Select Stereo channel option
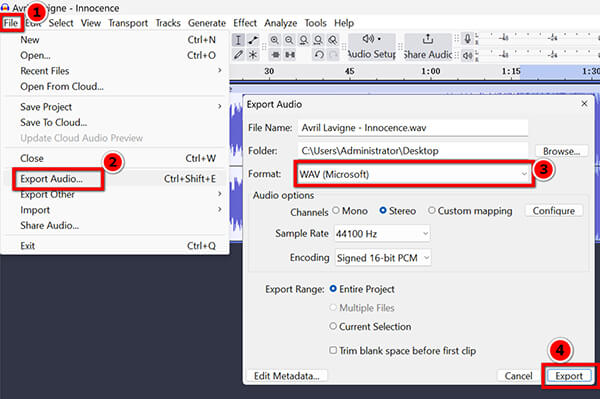The image size is (600, 399). (397, 211)
